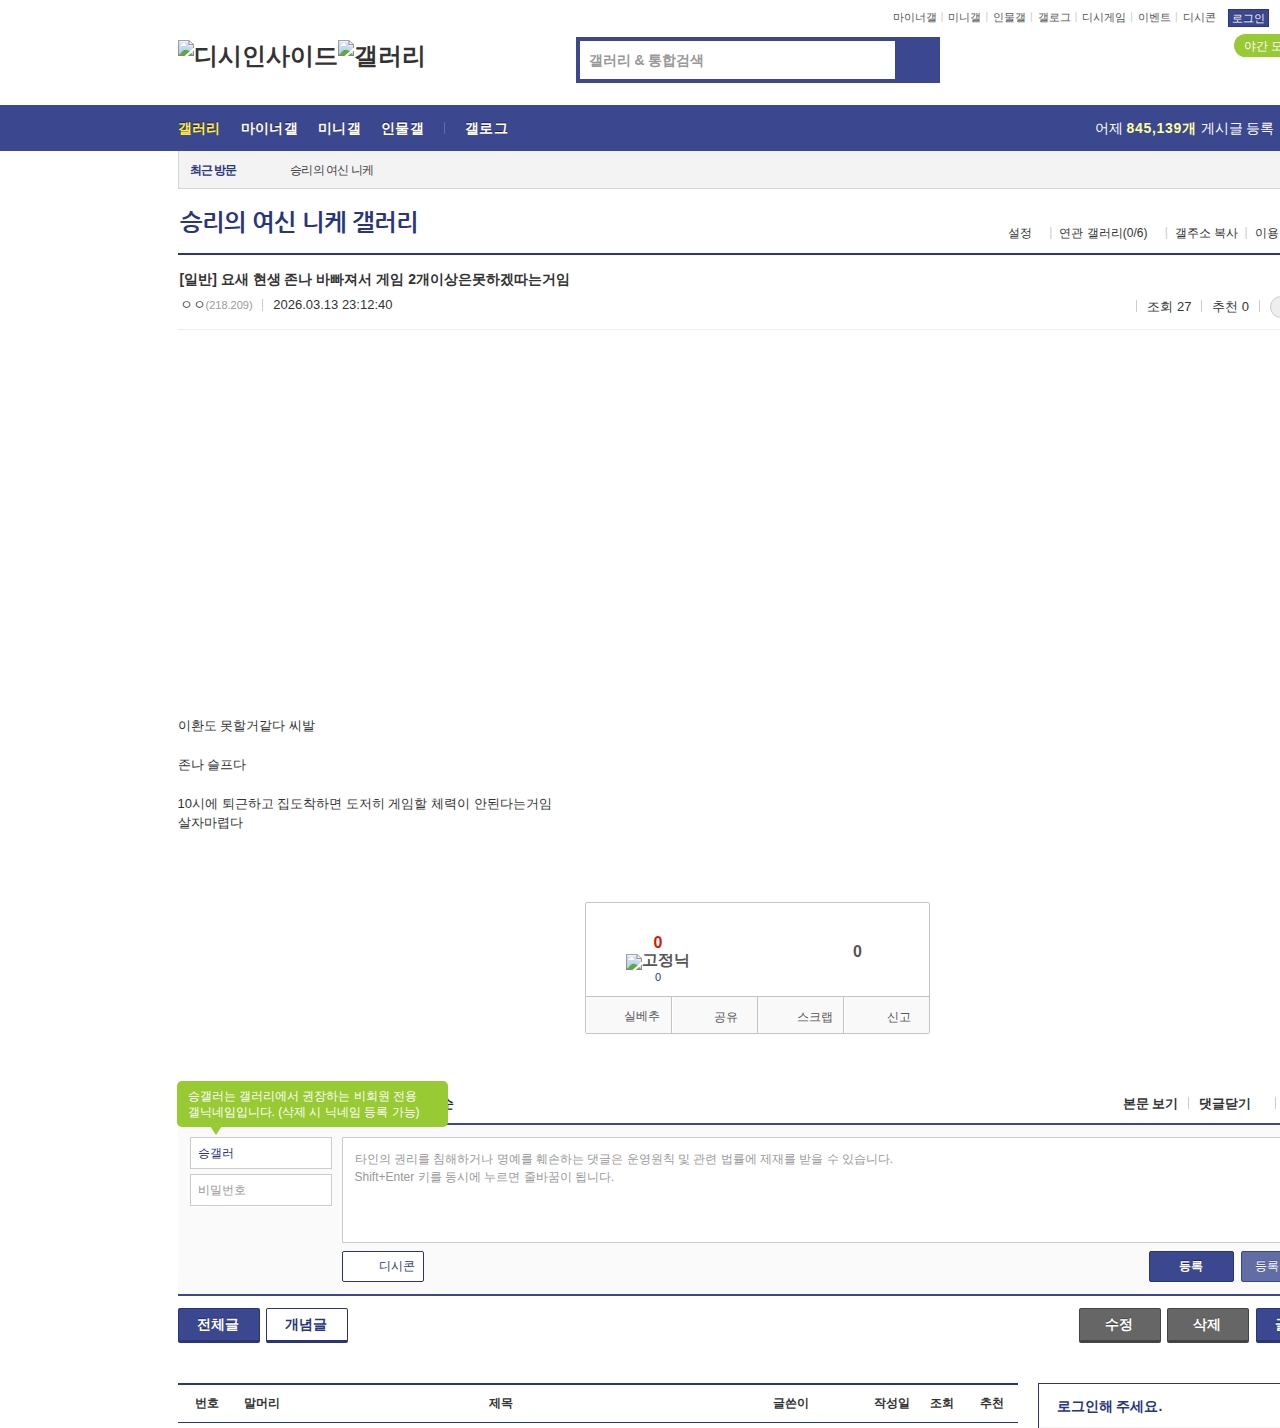Click the 고정닉 recommend icon

point(657,961)
